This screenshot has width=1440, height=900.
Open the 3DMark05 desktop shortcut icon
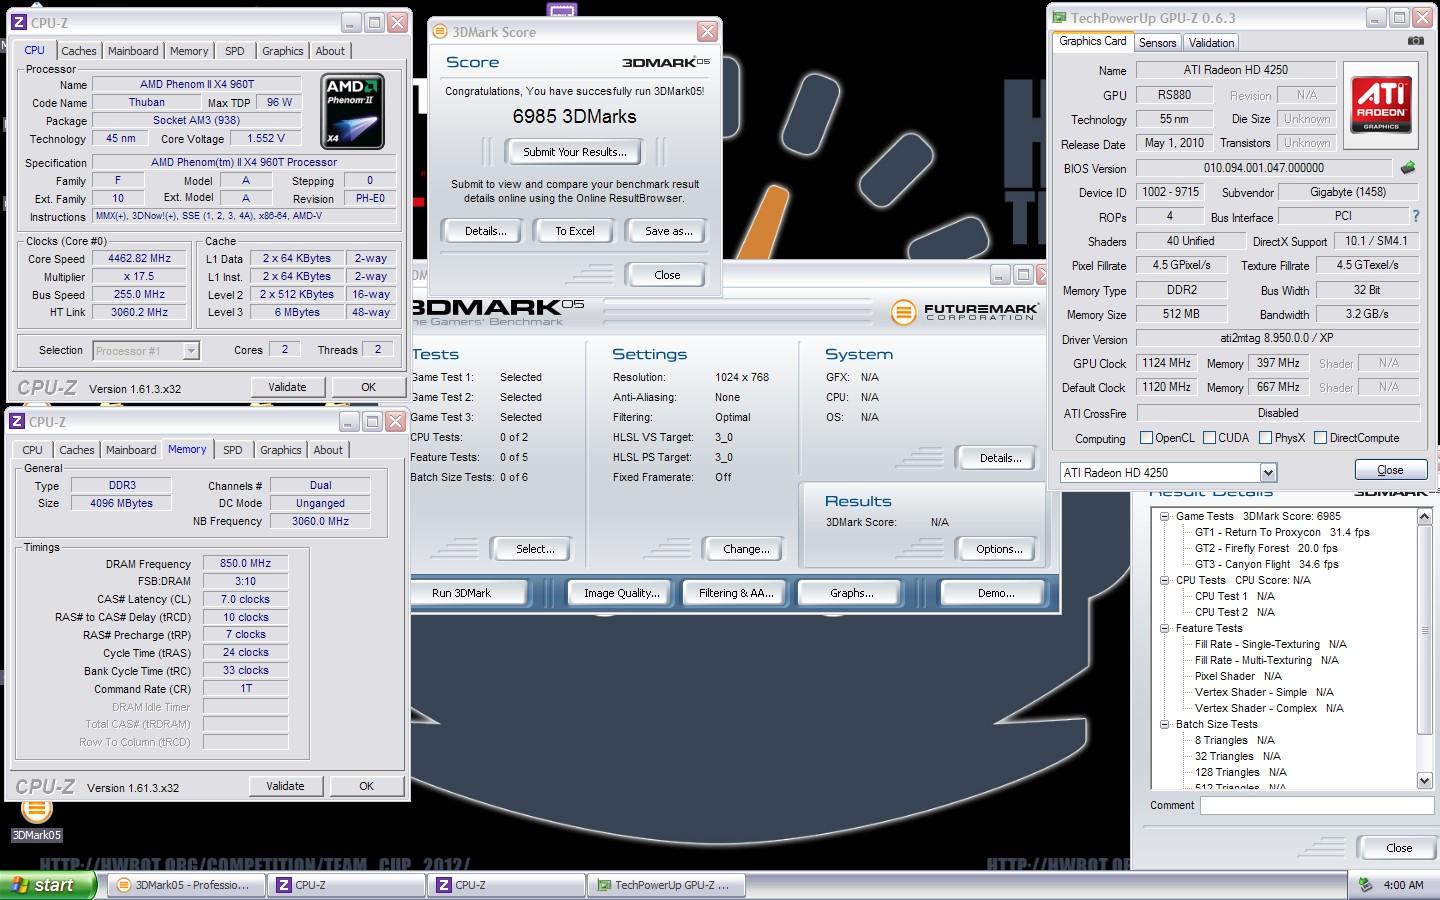37,816
